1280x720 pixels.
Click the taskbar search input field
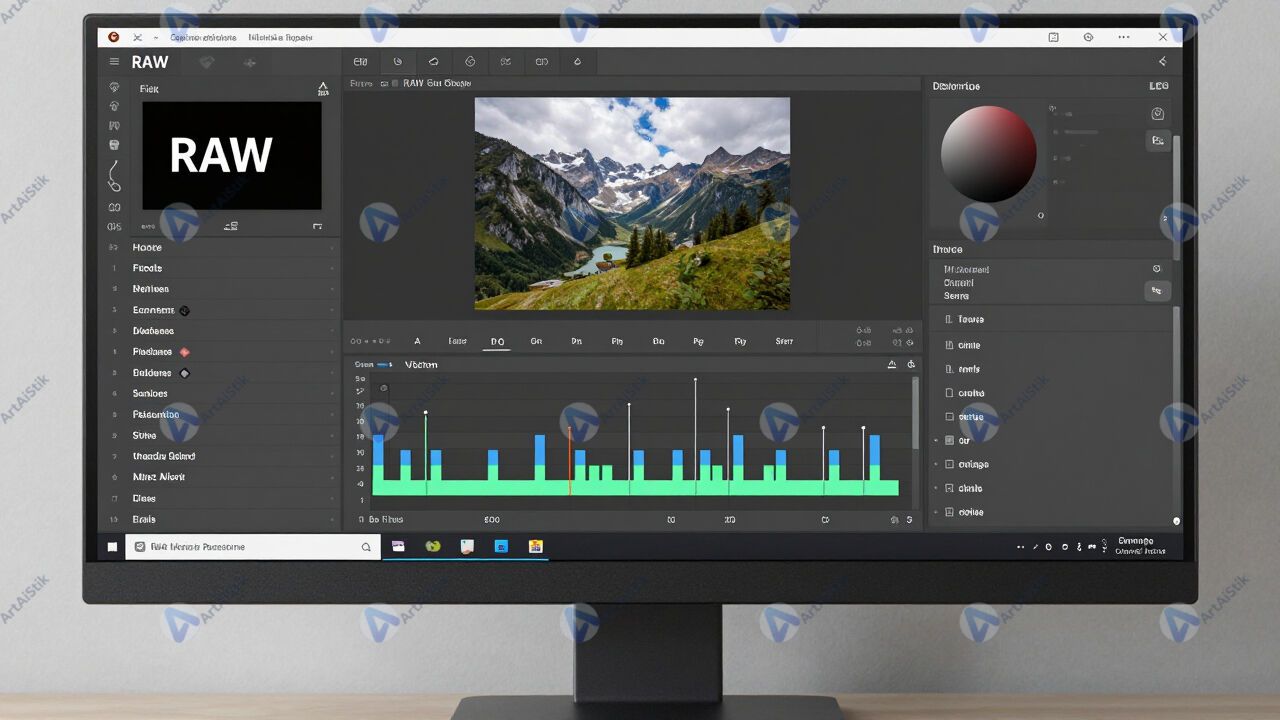pyautogui.click(x=250, y=547)
